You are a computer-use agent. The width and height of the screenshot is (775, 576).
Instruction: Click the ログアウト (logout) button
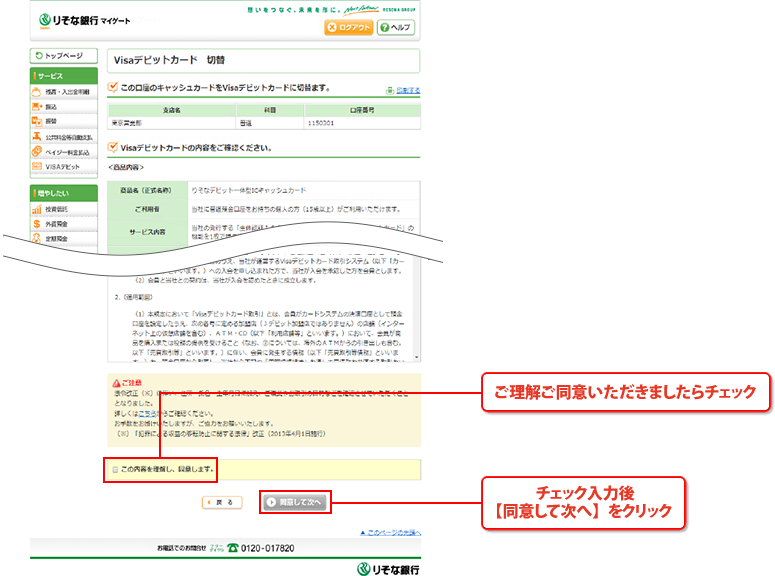348,28
